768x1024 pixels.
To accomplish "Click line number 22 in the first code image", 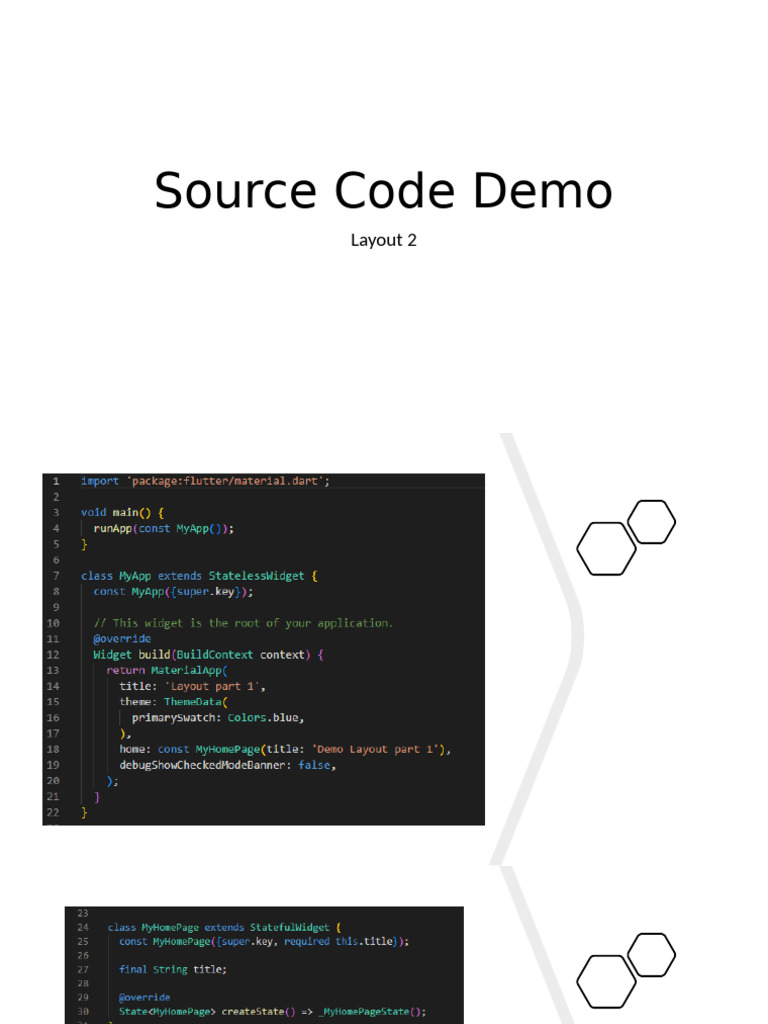I will pyautogui.click(x=53, y=812).
